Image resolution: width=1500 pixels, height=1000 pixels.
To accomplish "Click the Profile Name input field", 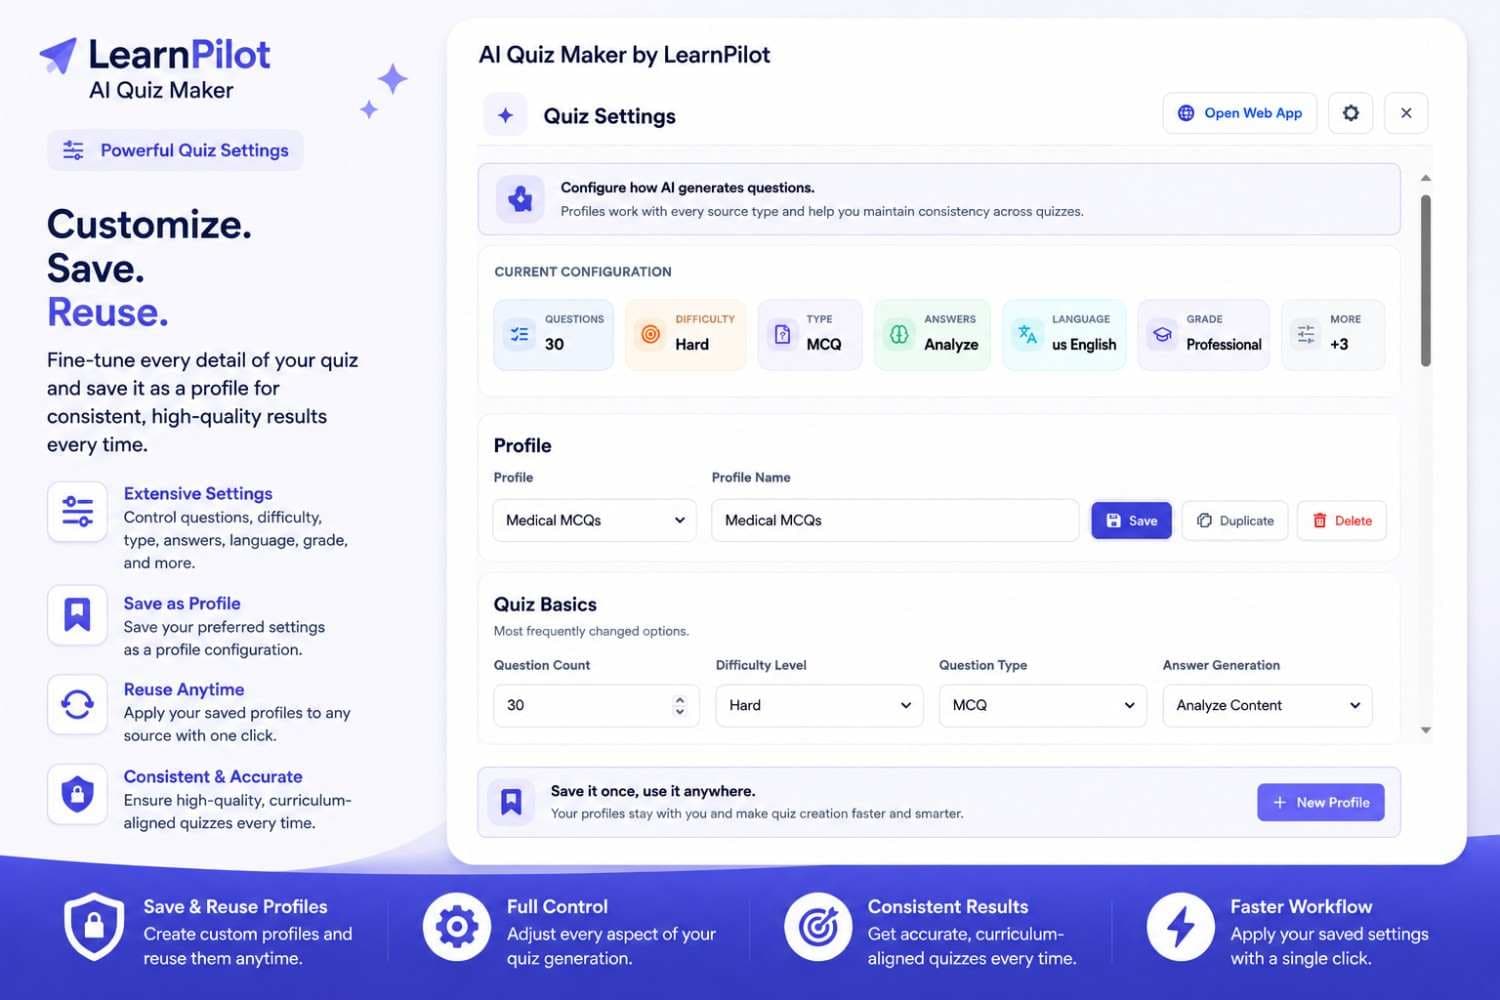I will pos(895,520).
